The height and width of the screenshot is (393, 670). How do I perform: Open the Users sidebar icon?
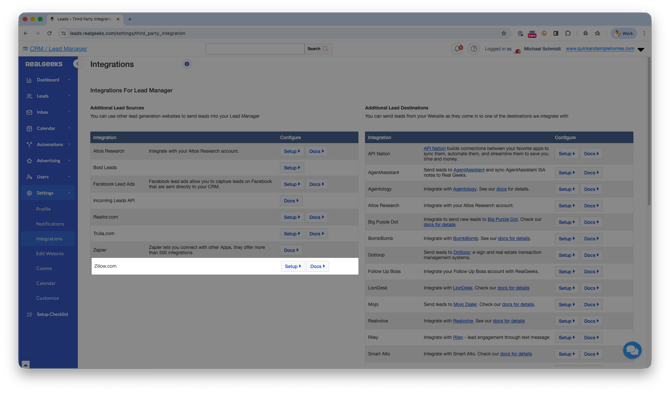29,177
